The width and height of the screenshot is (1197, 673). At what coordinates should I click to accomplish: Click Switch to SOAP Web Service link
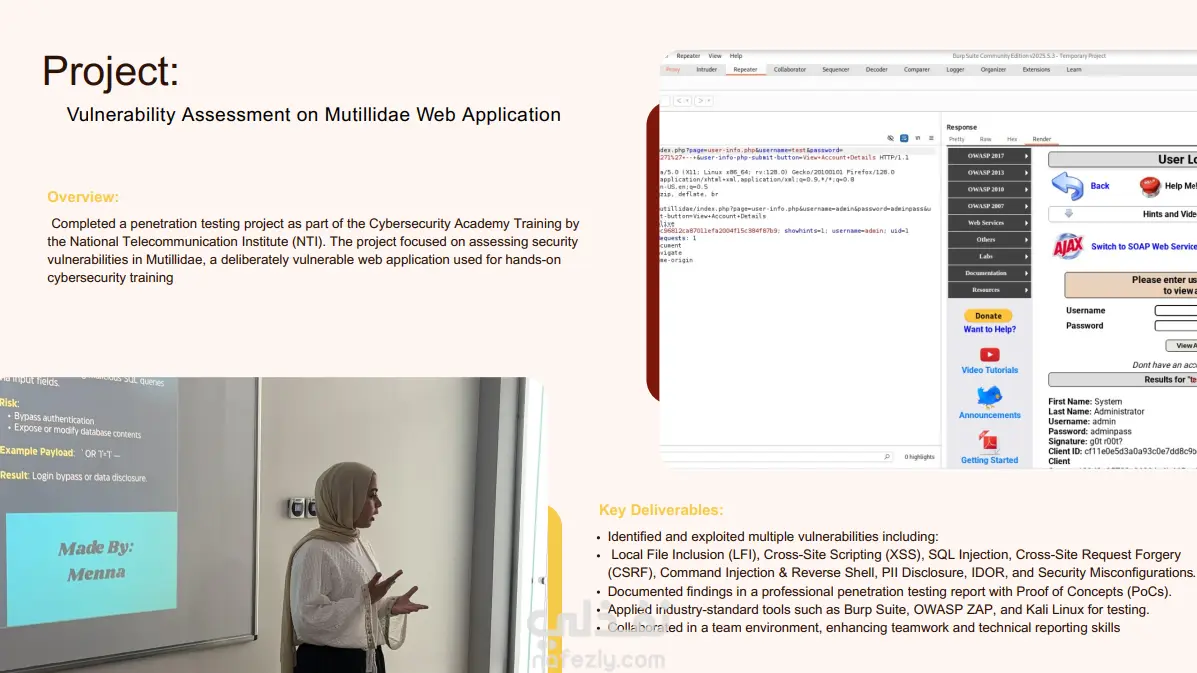[x=1144, y=246]
